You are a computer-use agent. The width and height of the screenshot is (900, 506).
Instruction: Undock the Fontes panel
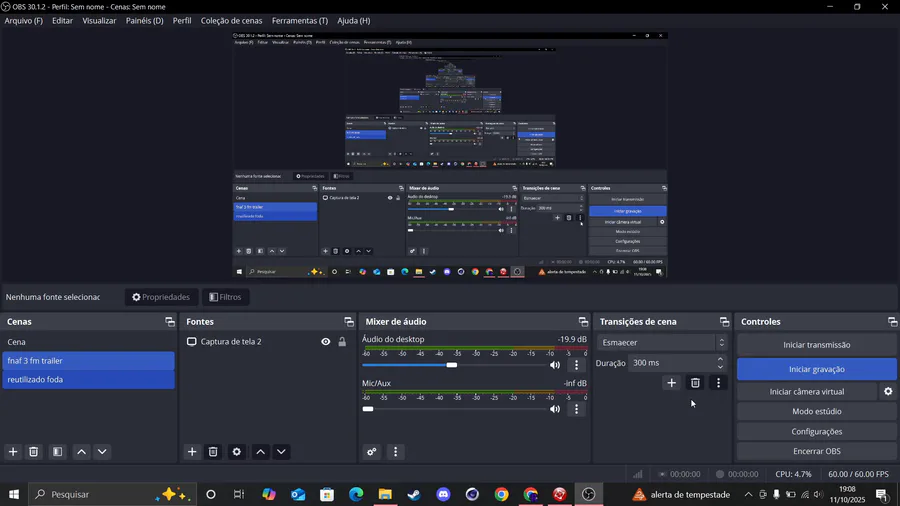[x=349, y=322]
